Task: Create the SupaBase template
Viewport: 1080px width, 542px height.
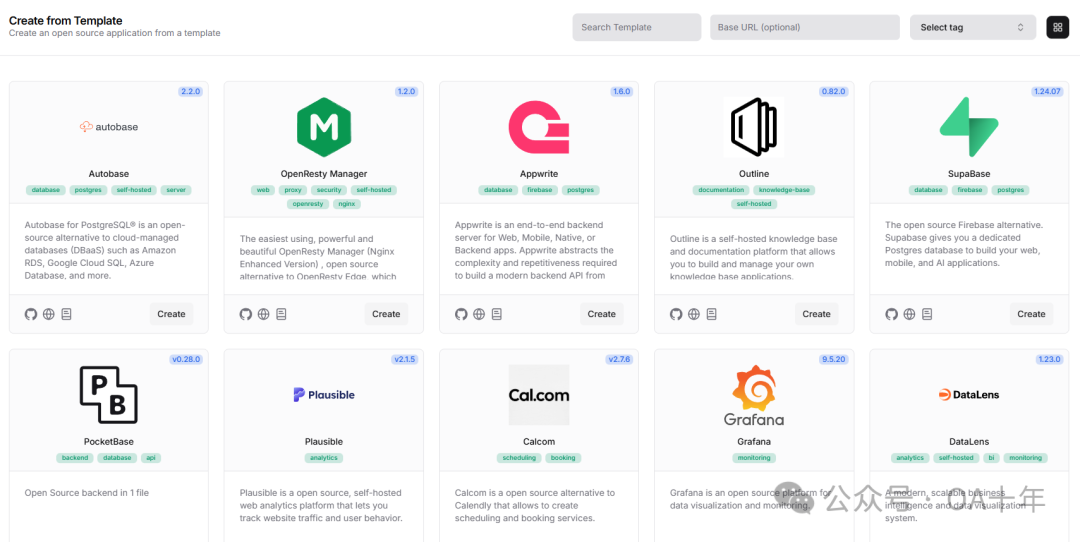Action: coord(1031,314)
